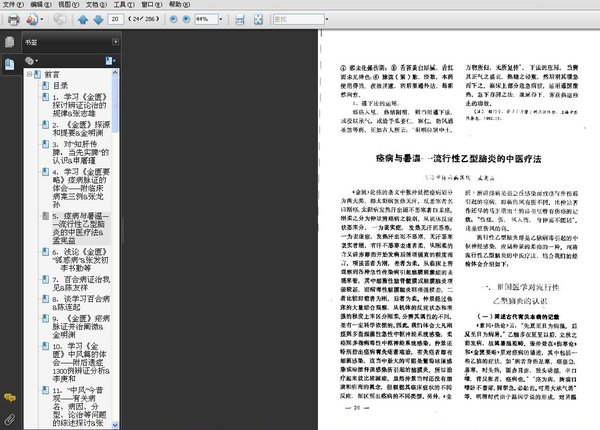Click the print icon in toolbar
Image resolution: width=600 pixels, height=430 pixels.
point(13,19)
